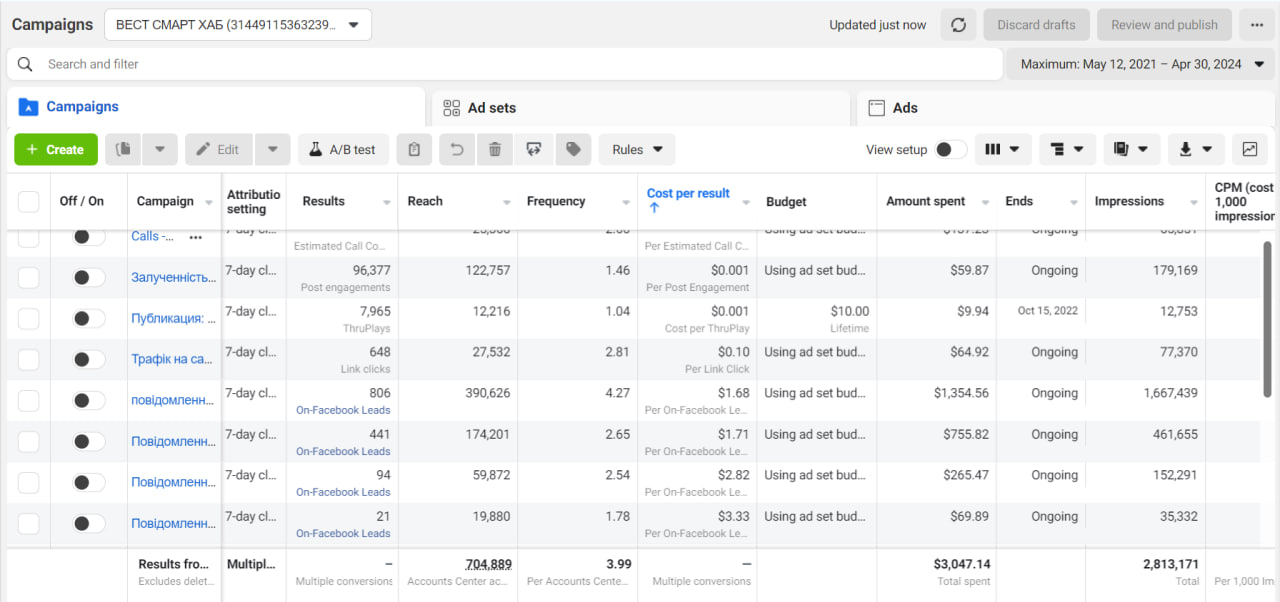Click the duplicate campaign icon

tap(123, 150)
